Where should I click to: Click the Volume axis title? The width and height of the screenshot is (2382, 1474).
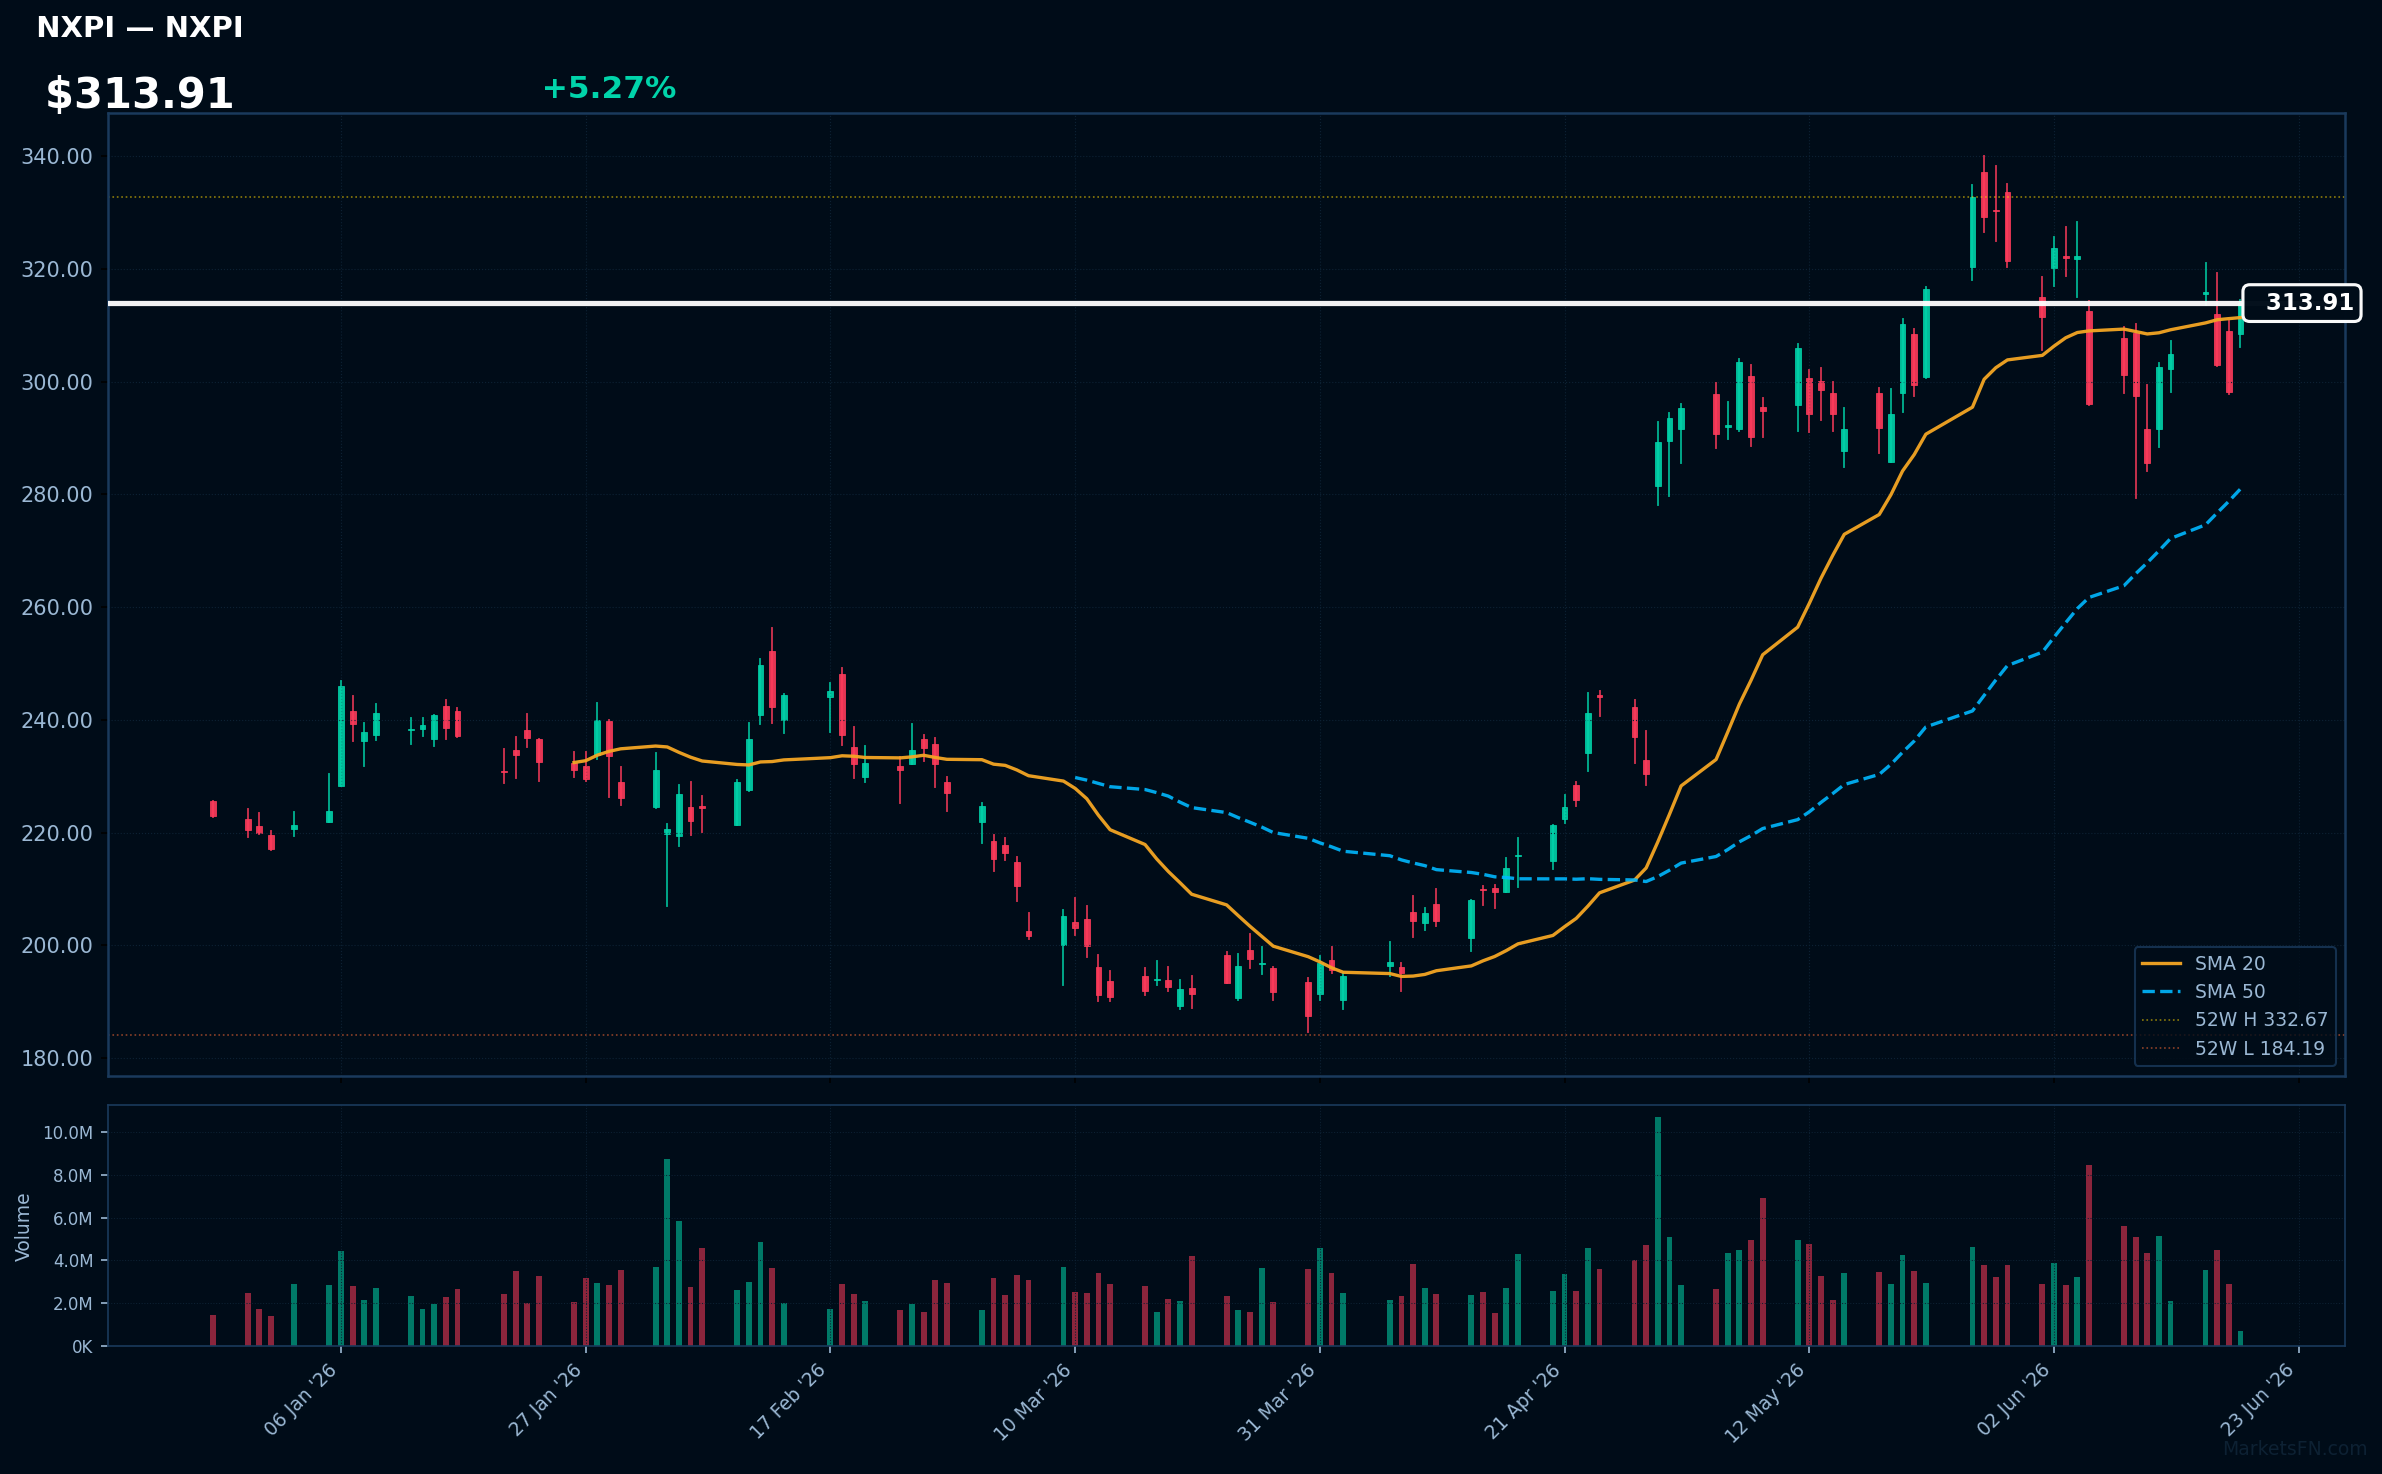coord(23,1227)
